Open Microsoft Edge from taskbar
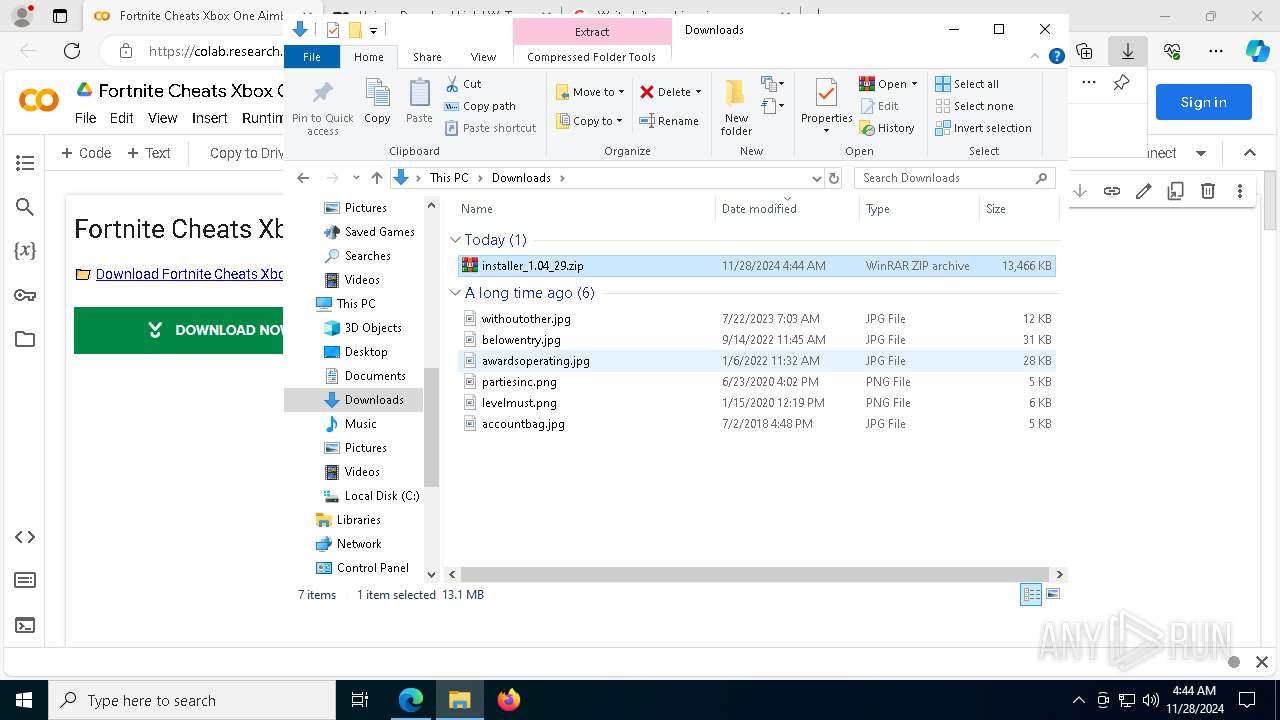This screenshot has height=720, width=1280. pos(411,700)
